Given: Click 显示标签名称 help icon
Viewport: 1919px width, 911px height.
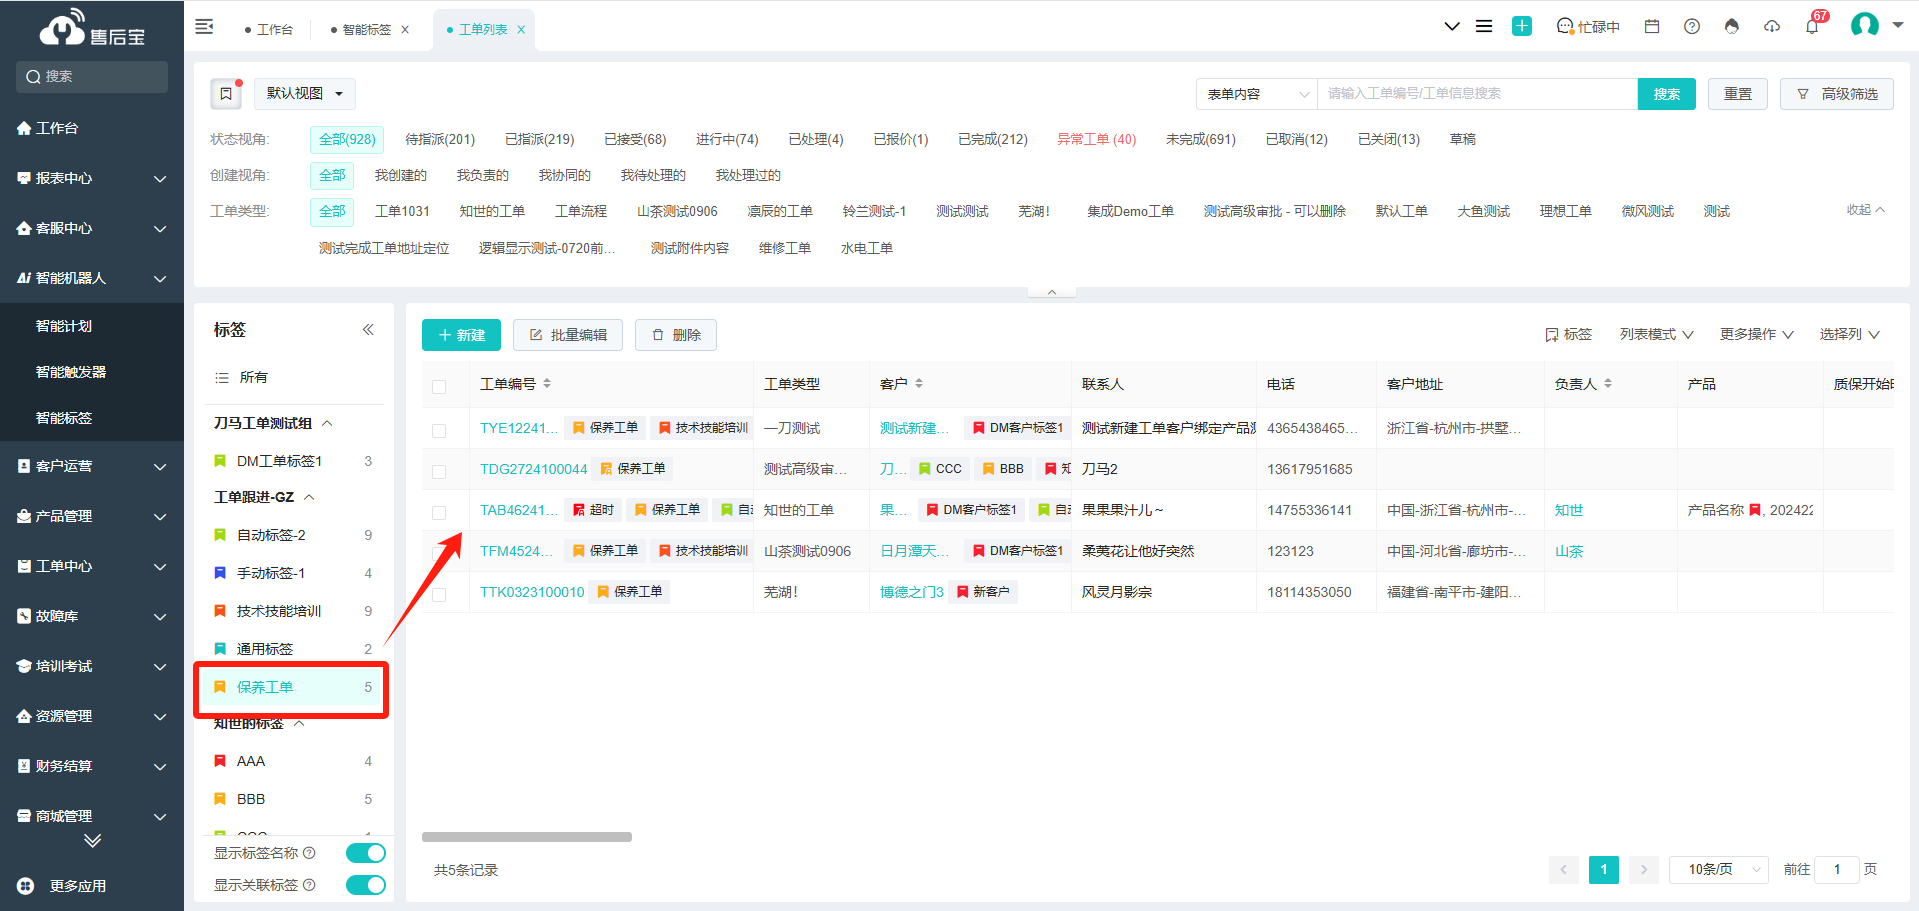Looking at the screenshot, I should pyautogui.click(x=309, y=853).
